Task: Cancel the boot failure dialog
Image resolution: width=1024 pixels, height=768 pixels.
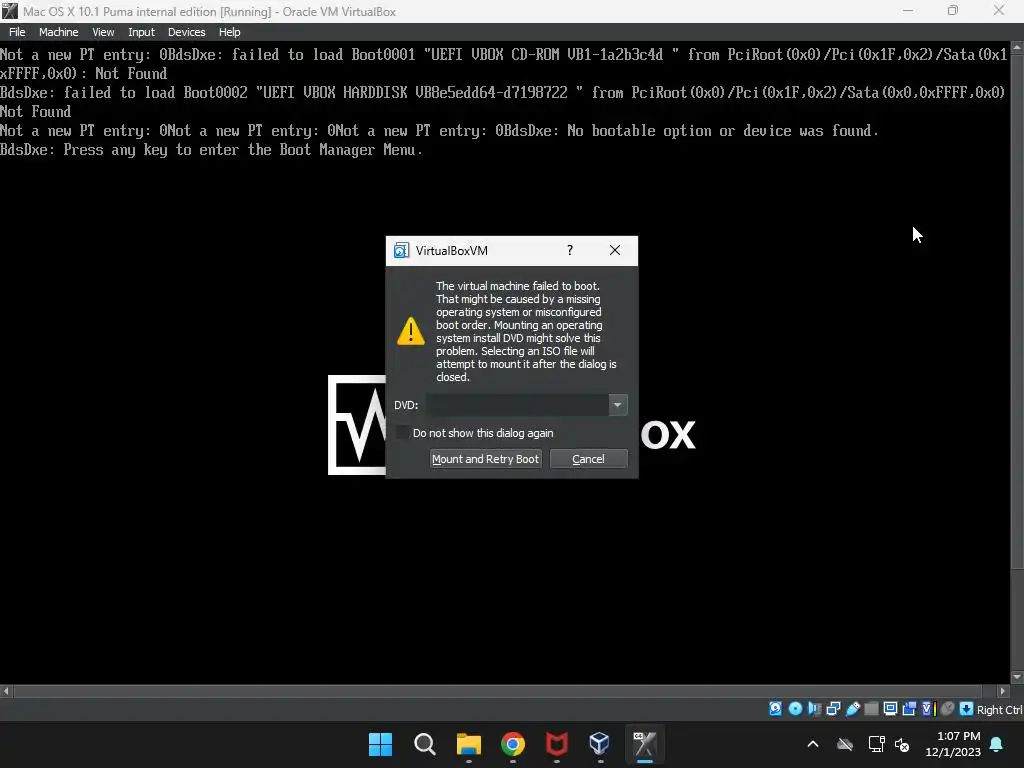Action: (588, 458)
